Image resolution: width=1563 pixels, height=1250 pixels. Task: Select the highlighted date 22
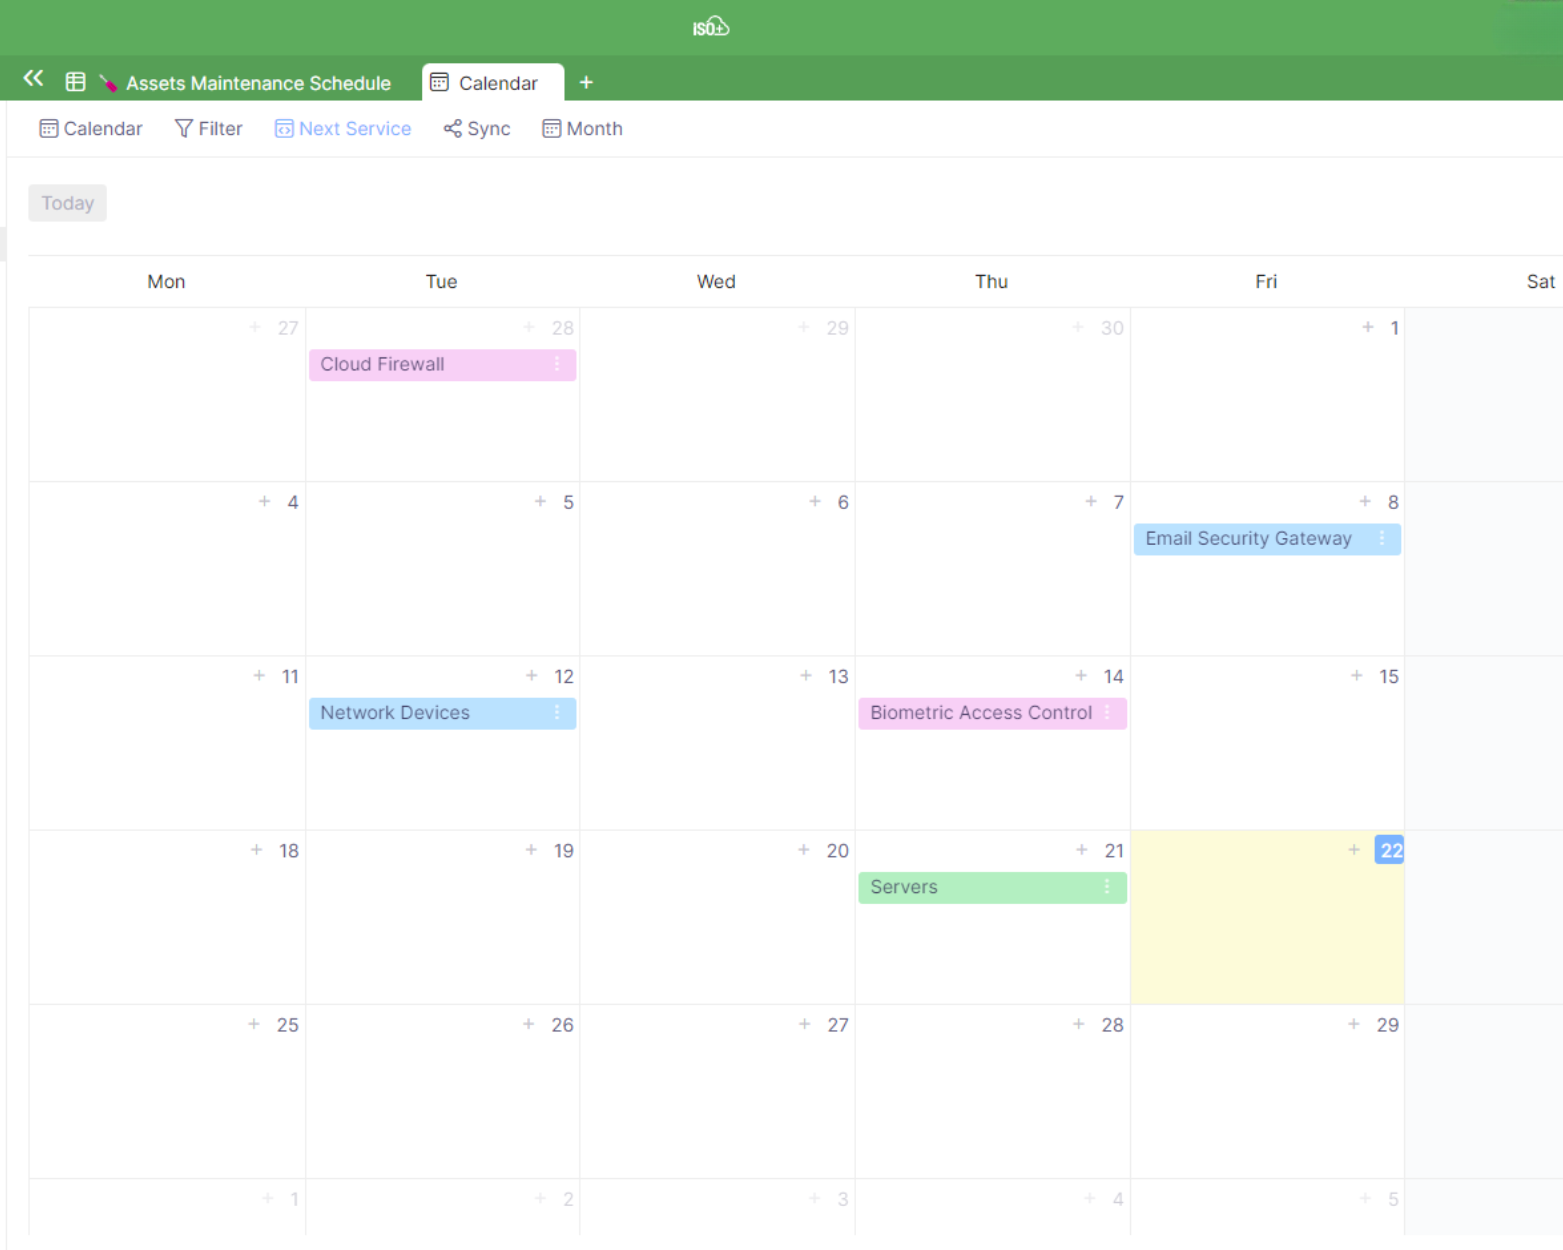(x=1389, y=850)
